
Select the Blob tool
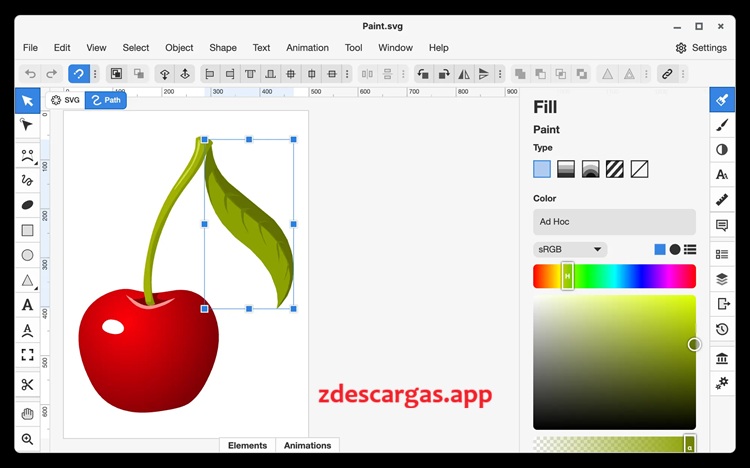(x=27, y=205)
